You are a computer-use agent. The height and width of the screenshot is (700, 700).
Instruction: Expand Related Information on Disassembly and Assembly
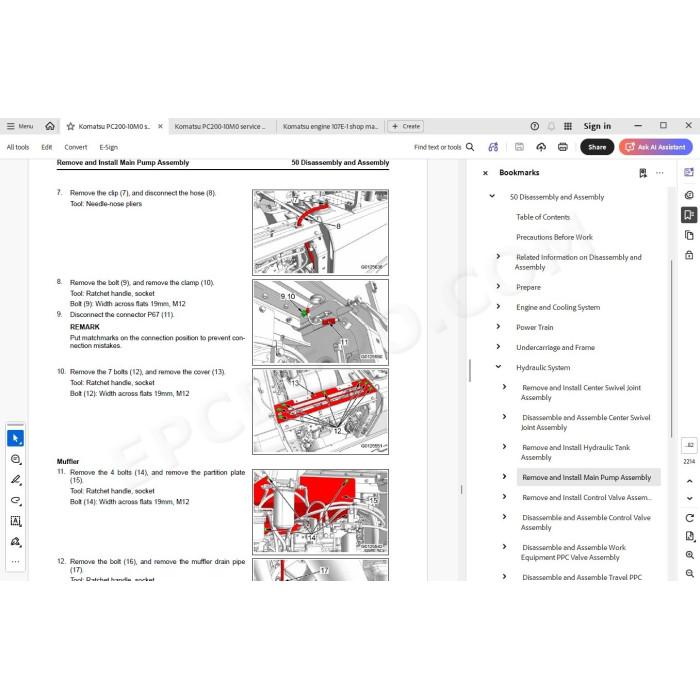point(498,256)
